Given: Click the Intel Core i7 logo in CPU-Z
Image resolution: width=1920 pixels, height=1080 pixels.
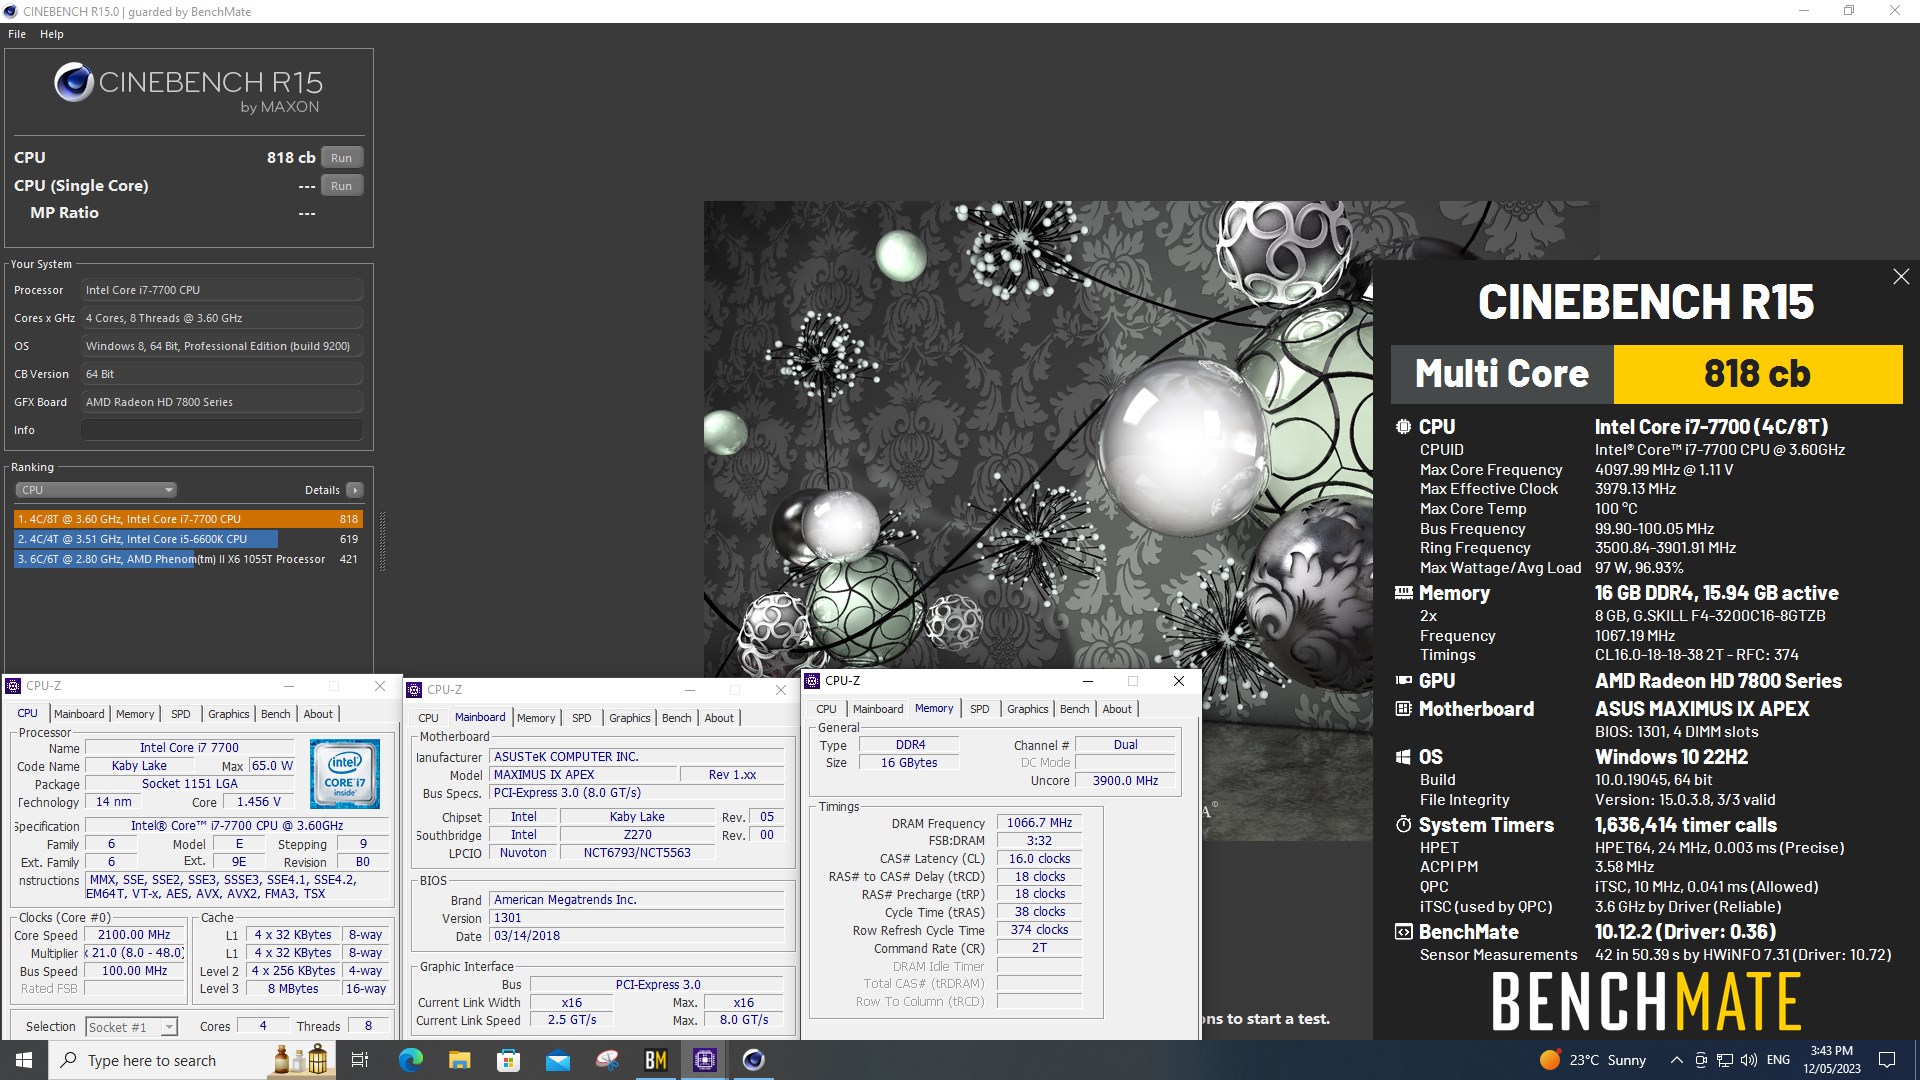Looking at the screenshot, I should point(345,774).
